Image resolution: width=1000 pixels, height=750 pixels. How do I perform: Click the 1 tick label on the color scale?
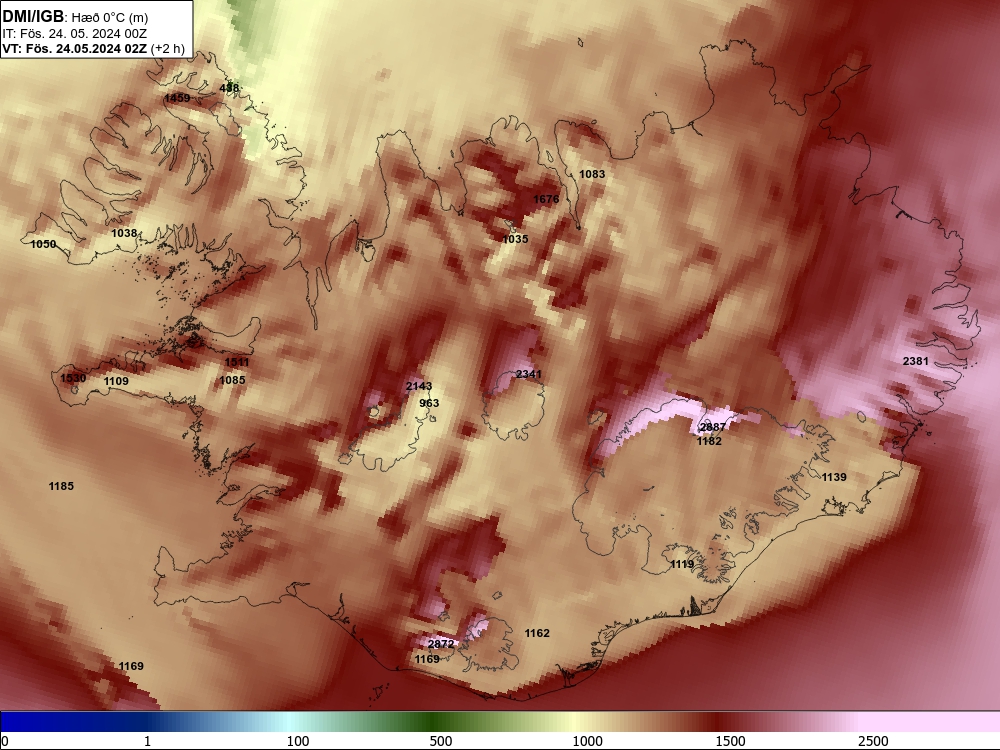click(147, 741)
